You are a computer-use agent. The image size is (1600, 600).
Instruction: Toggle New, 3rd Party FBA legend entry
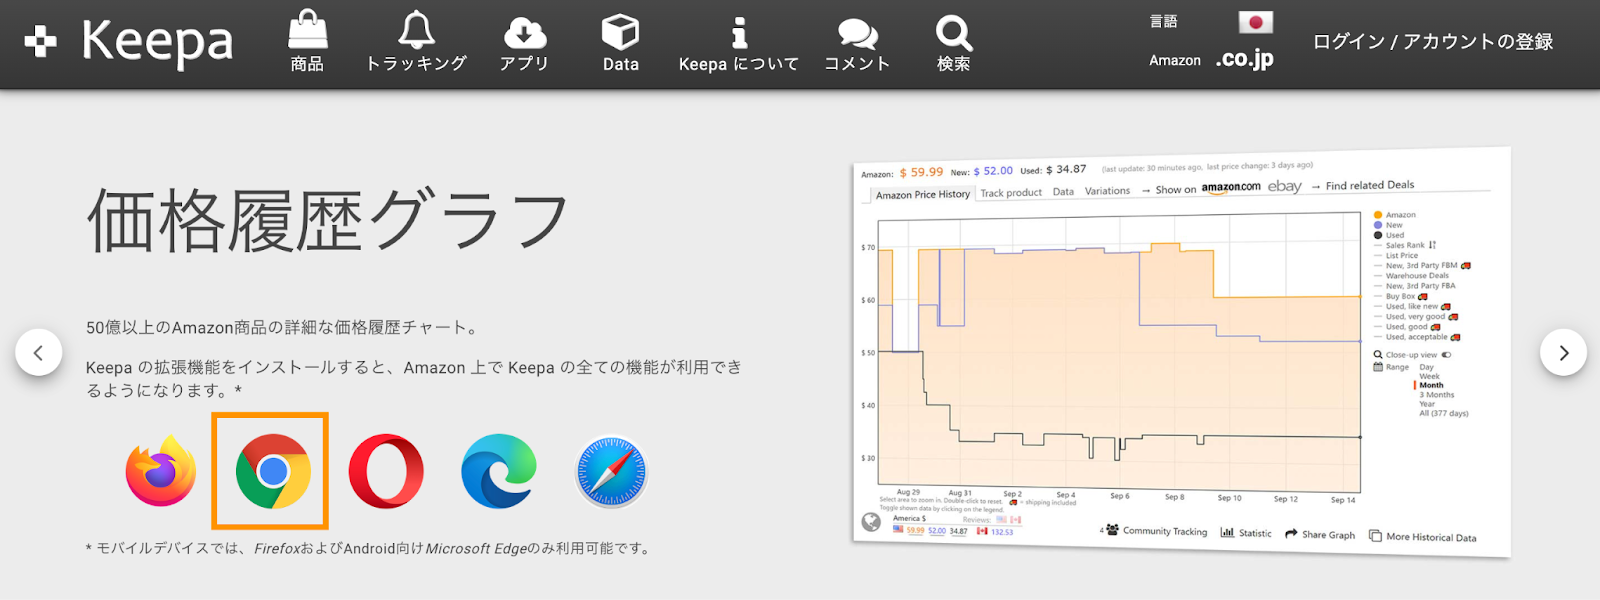click(x=1414, y=286)
